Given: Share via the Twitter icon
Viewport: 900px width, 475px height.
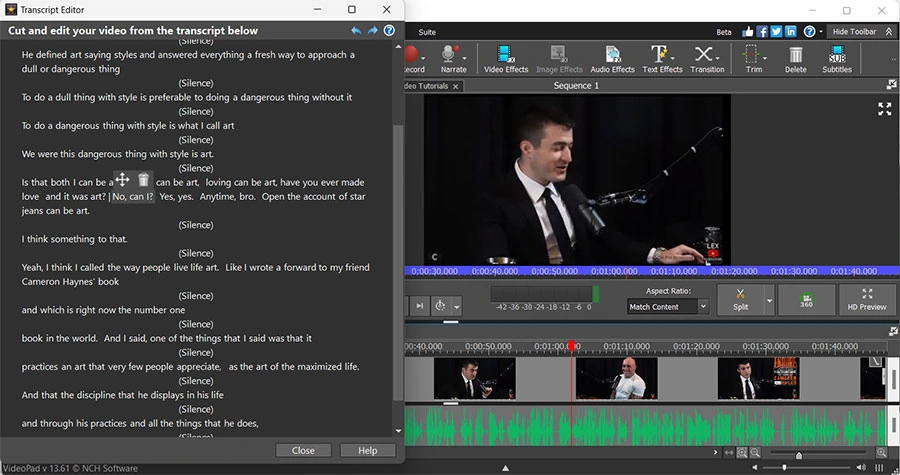Looking at the screenshot, I should click(x=777, y=32).
